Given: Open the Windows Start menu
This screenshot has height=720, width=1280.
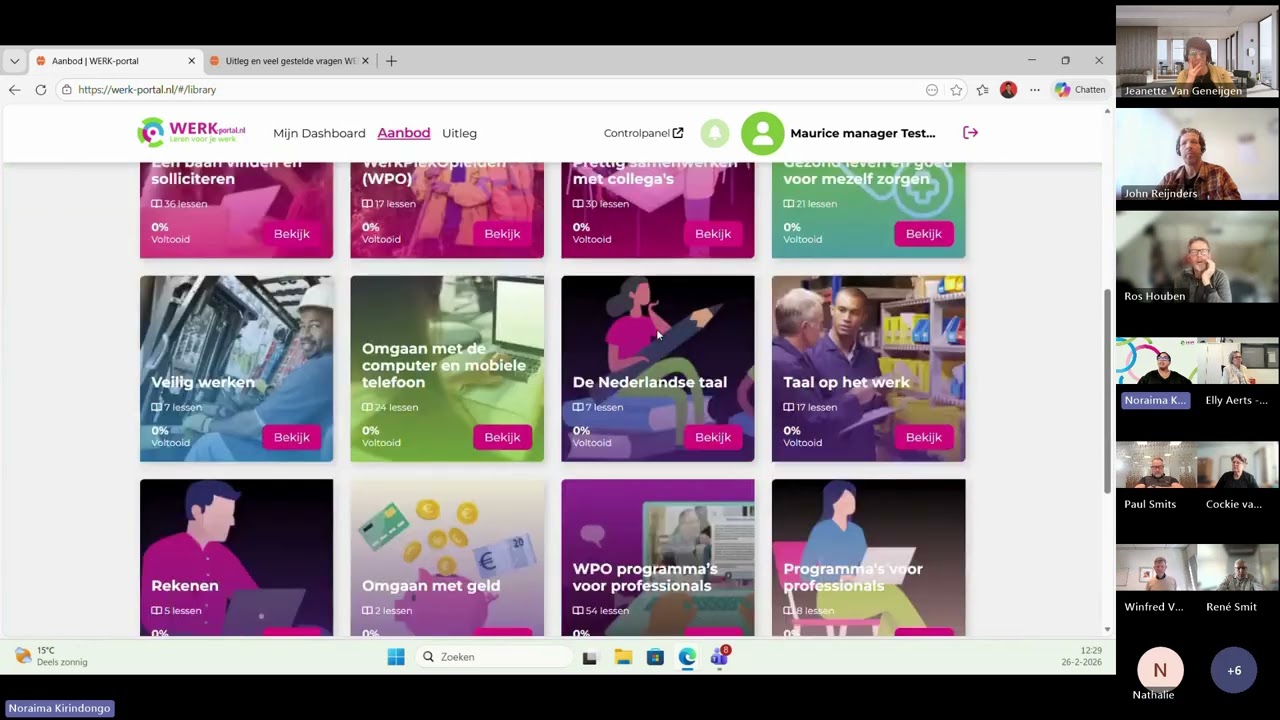Looking at the screenshot, I should (396, 657).
